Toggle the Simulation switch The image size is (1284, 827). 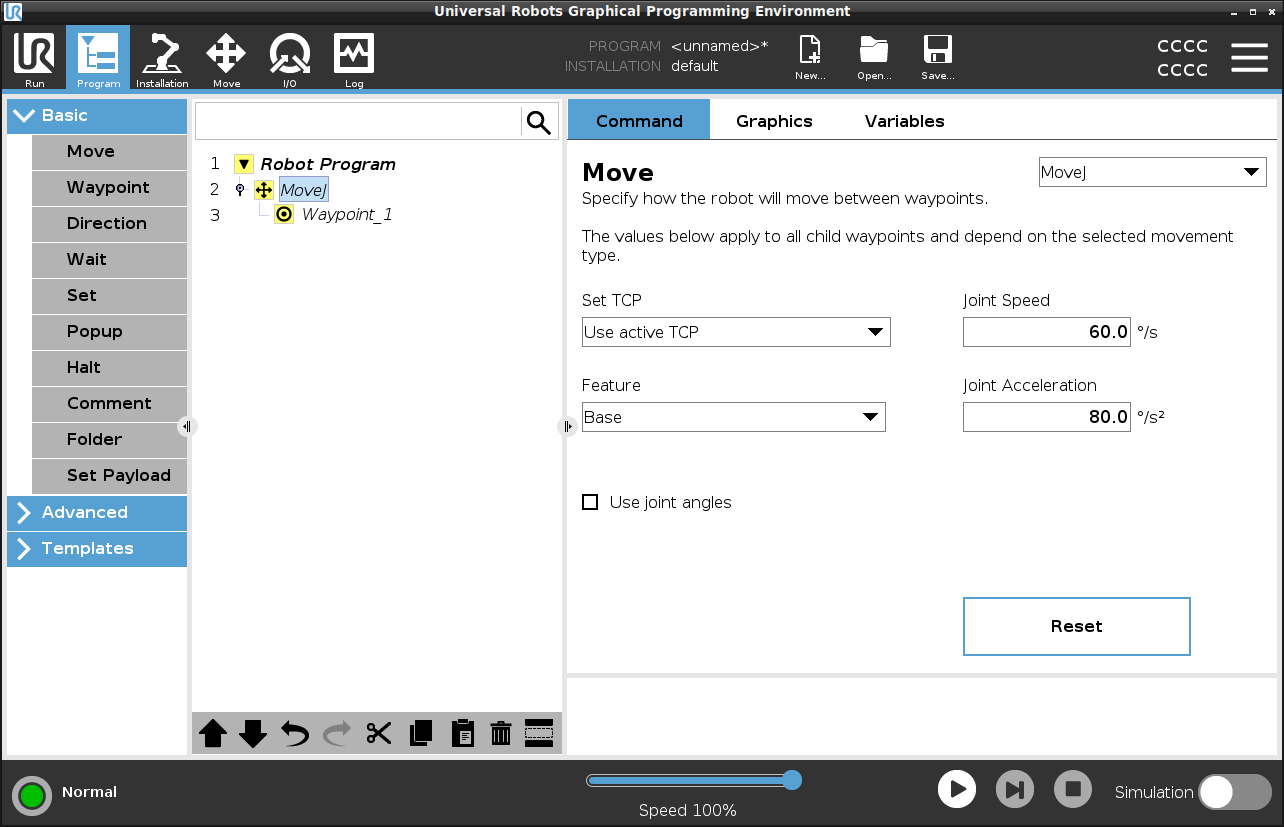[1234, 792]
